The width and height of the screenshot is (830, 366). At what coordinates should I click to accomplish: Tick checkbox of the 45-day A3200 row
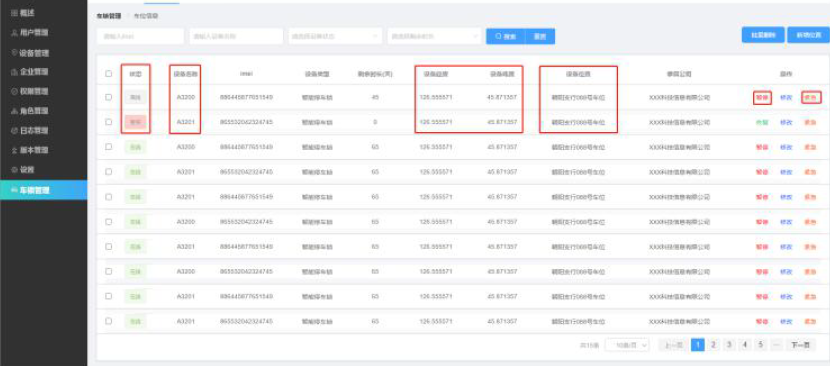(109, 97)
